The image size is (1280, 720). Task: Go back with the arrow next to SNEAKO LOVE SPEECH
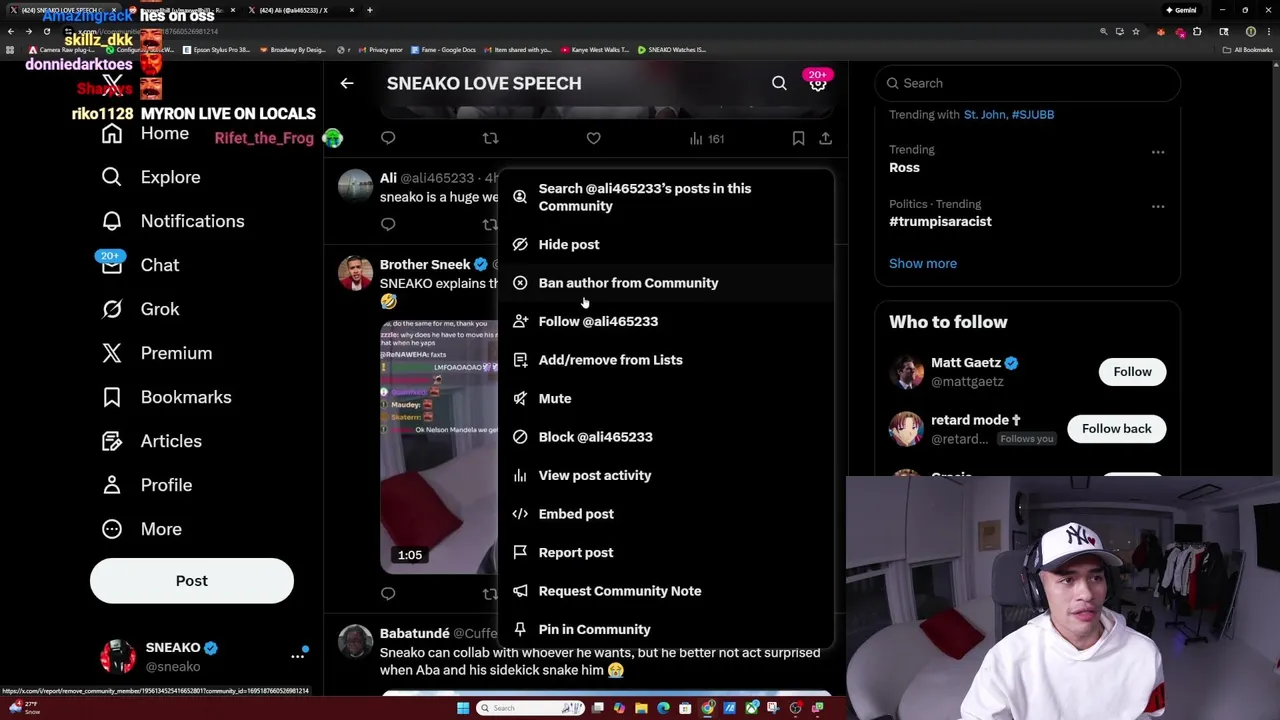[x=347, y=83]
